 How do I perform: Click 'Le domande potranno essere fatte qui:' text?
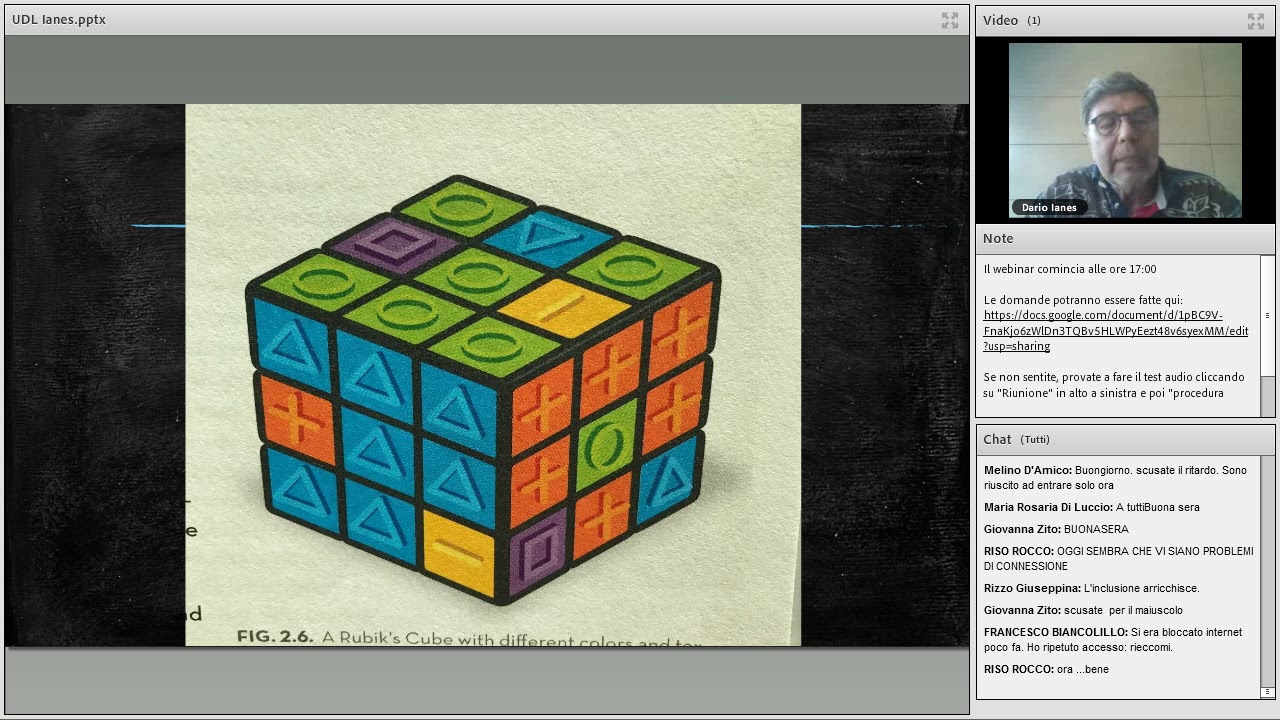tap(1083, 300)
